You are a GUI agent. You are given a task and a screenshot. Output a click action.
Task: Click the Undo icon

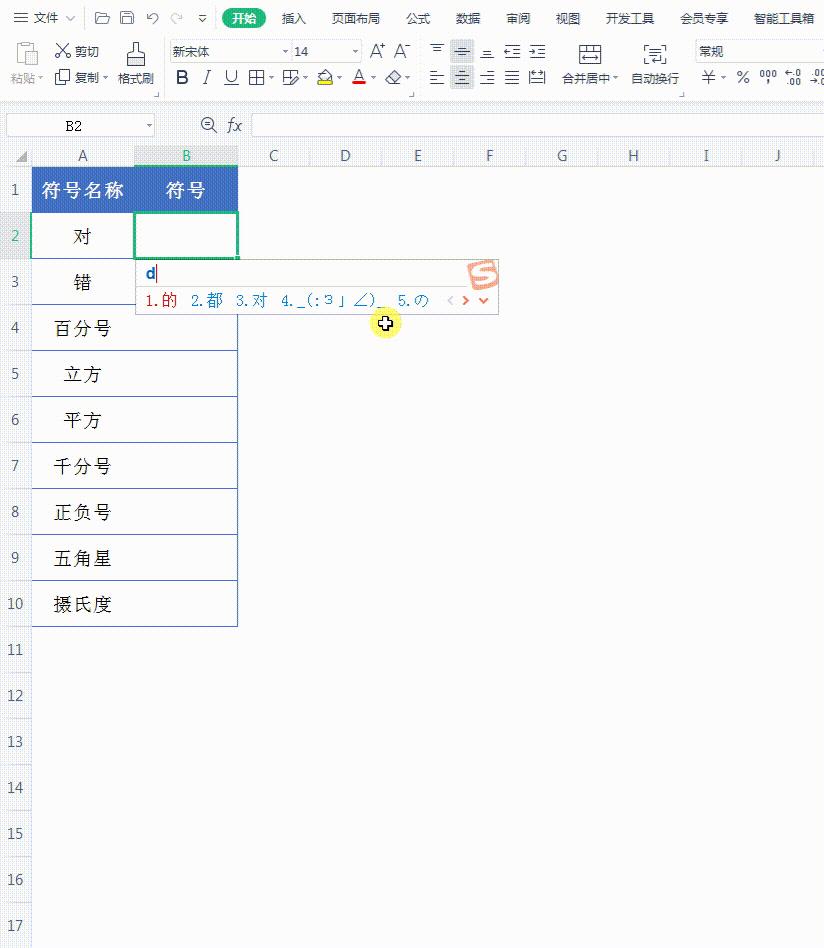tap(150, 16)
